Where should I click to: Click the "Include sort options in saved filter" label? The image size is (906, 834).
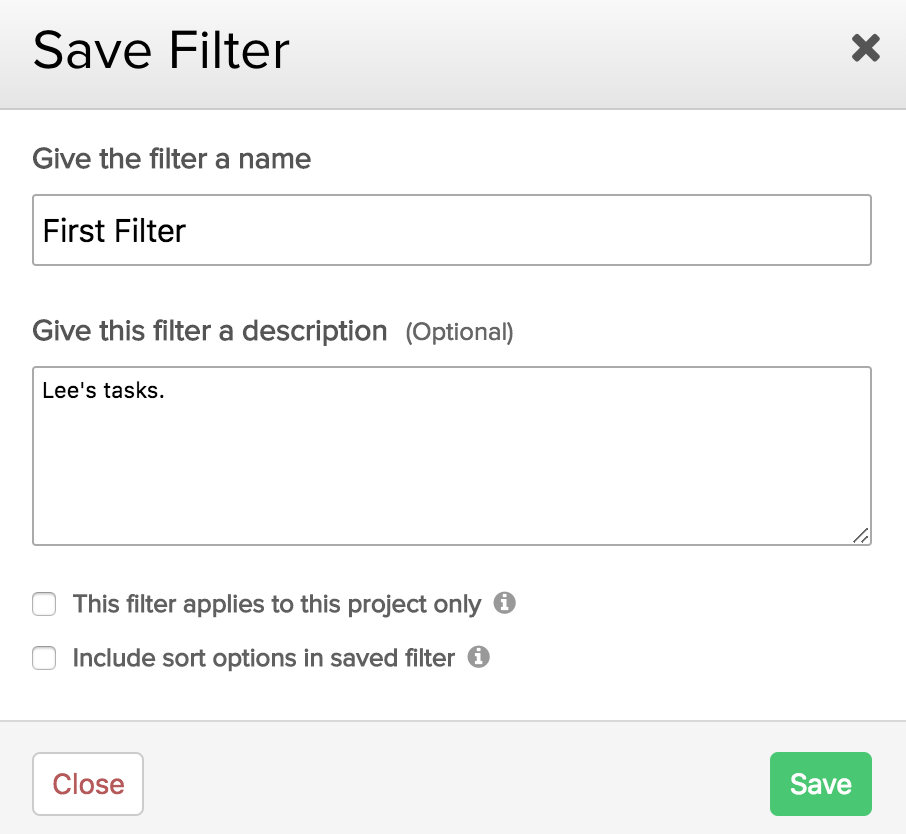pyautogui.click(x=263, y=658)
